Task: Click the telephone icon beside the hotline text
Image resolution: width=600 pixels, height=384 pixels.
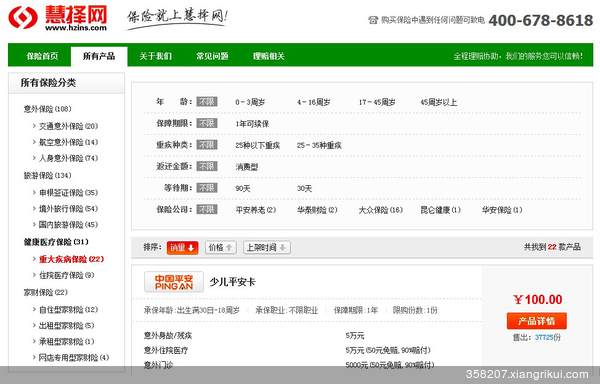Action: click(373, 20)
